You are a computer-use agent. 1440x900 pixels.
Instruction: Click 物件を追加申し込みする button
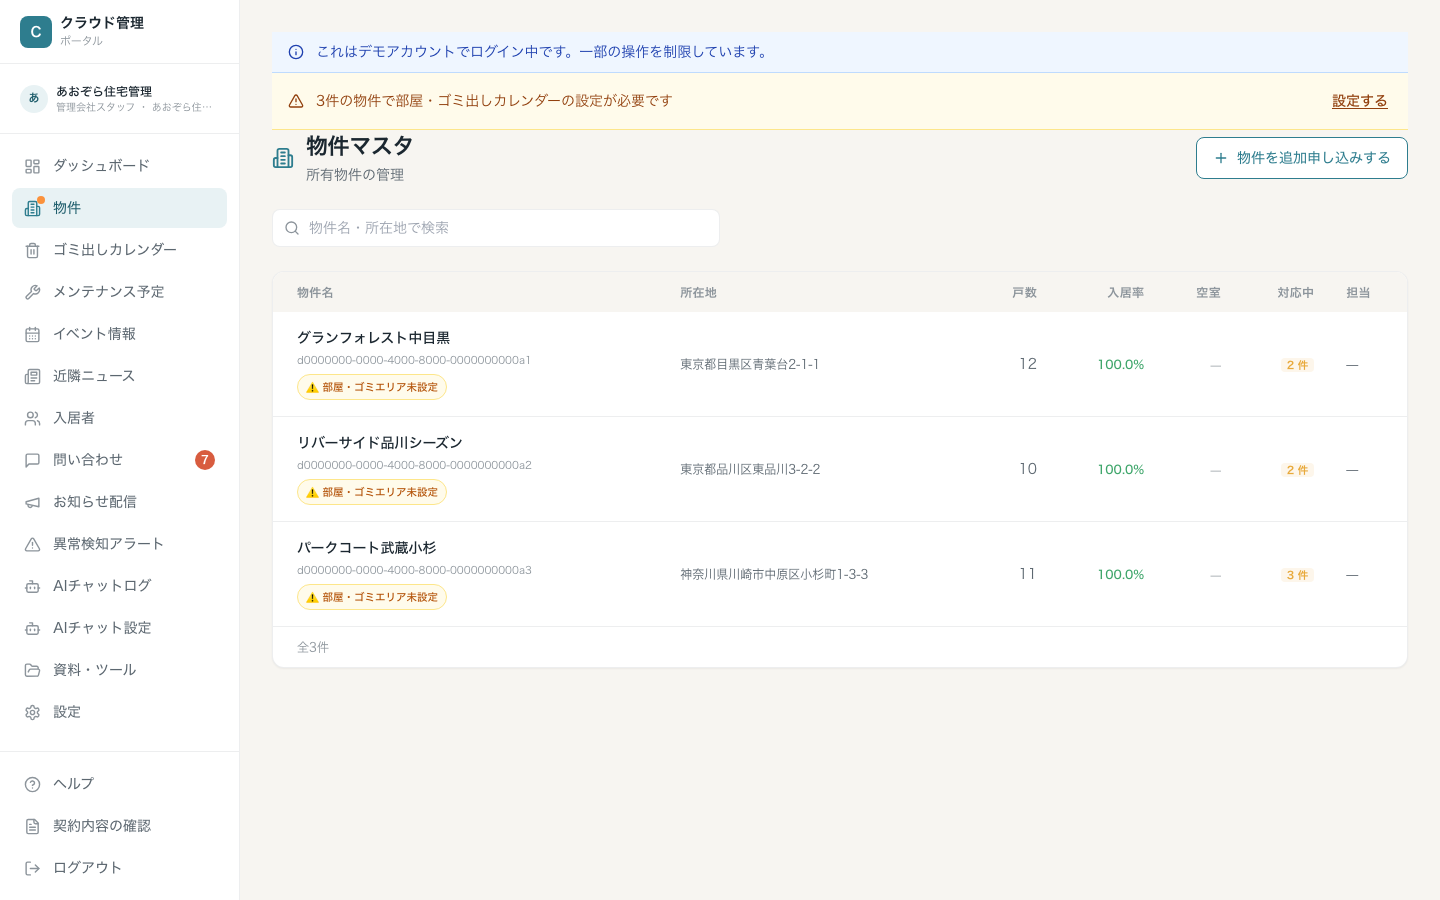tap(1301, 158)
